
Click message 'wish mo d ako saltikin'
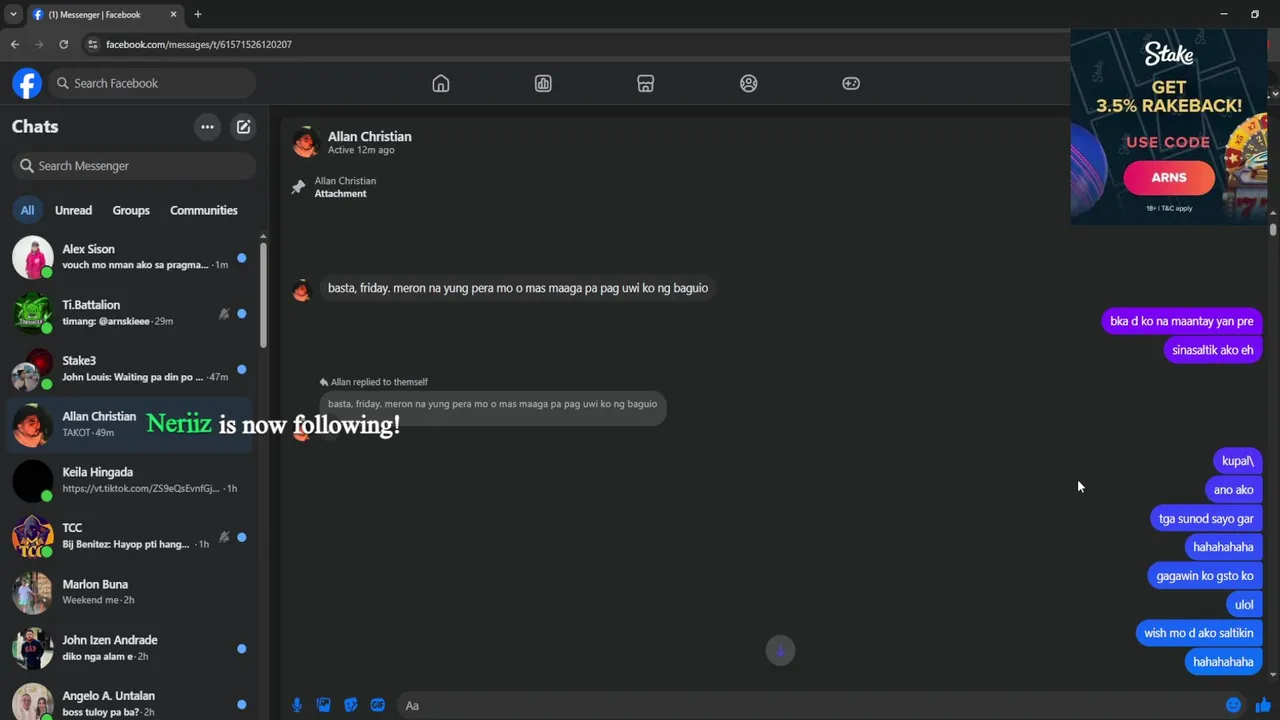pos(1198,633)
